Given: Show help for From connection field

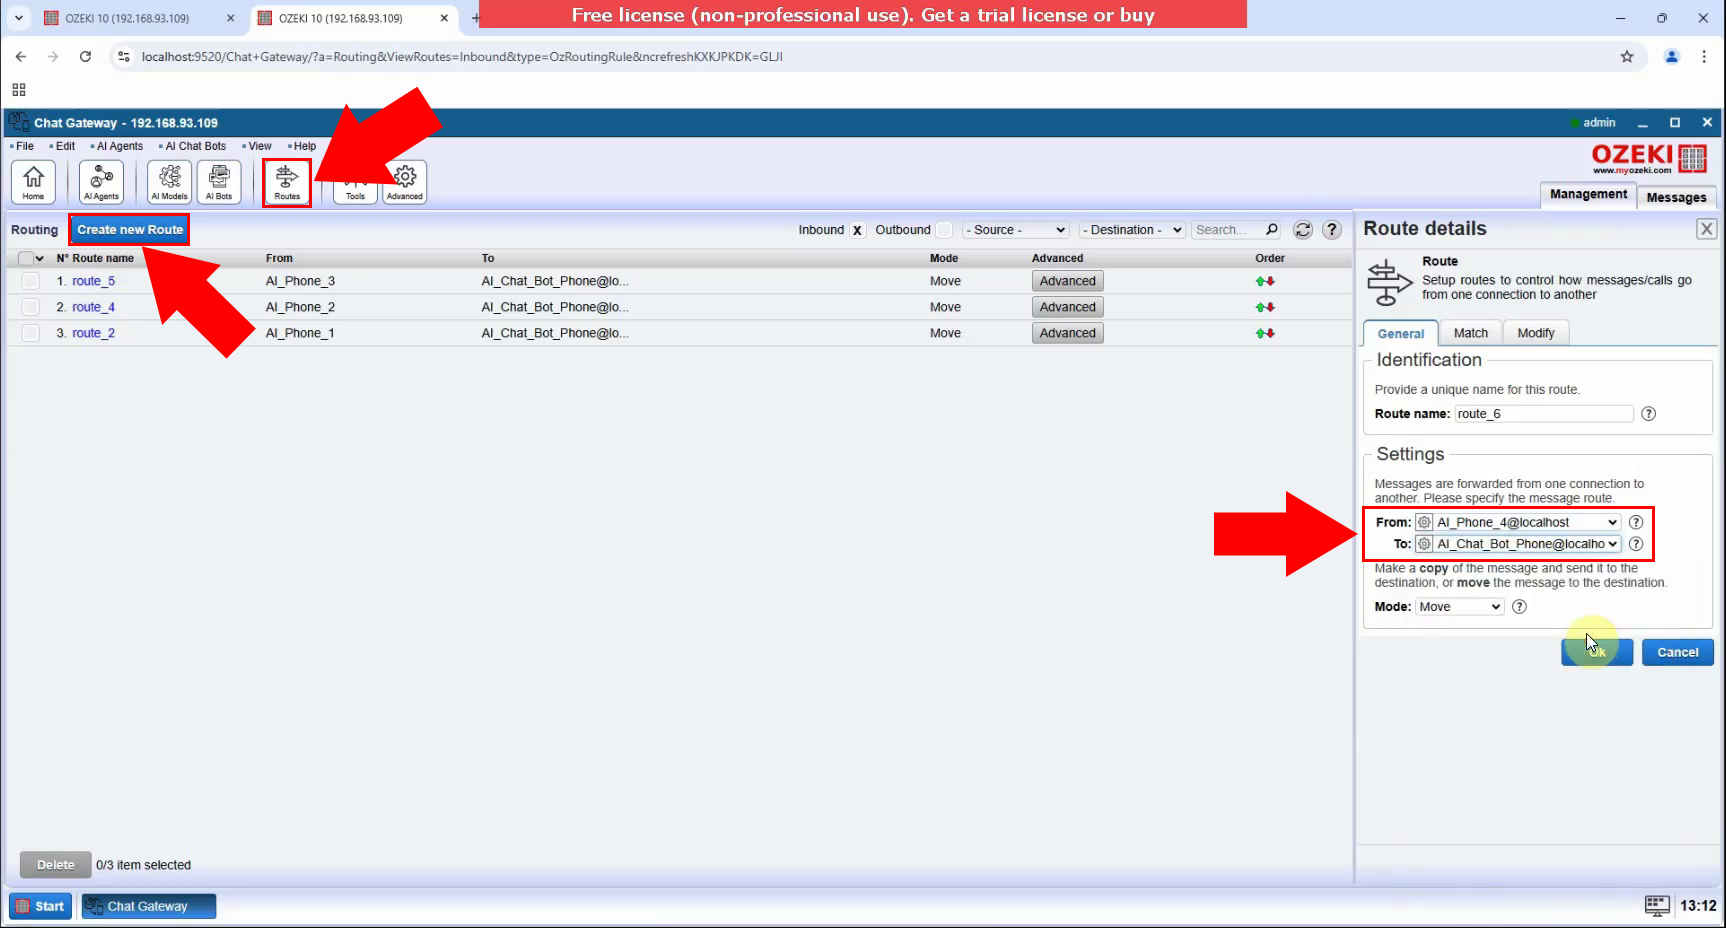Looking at the screenshot, I should tap(1636, 522).
